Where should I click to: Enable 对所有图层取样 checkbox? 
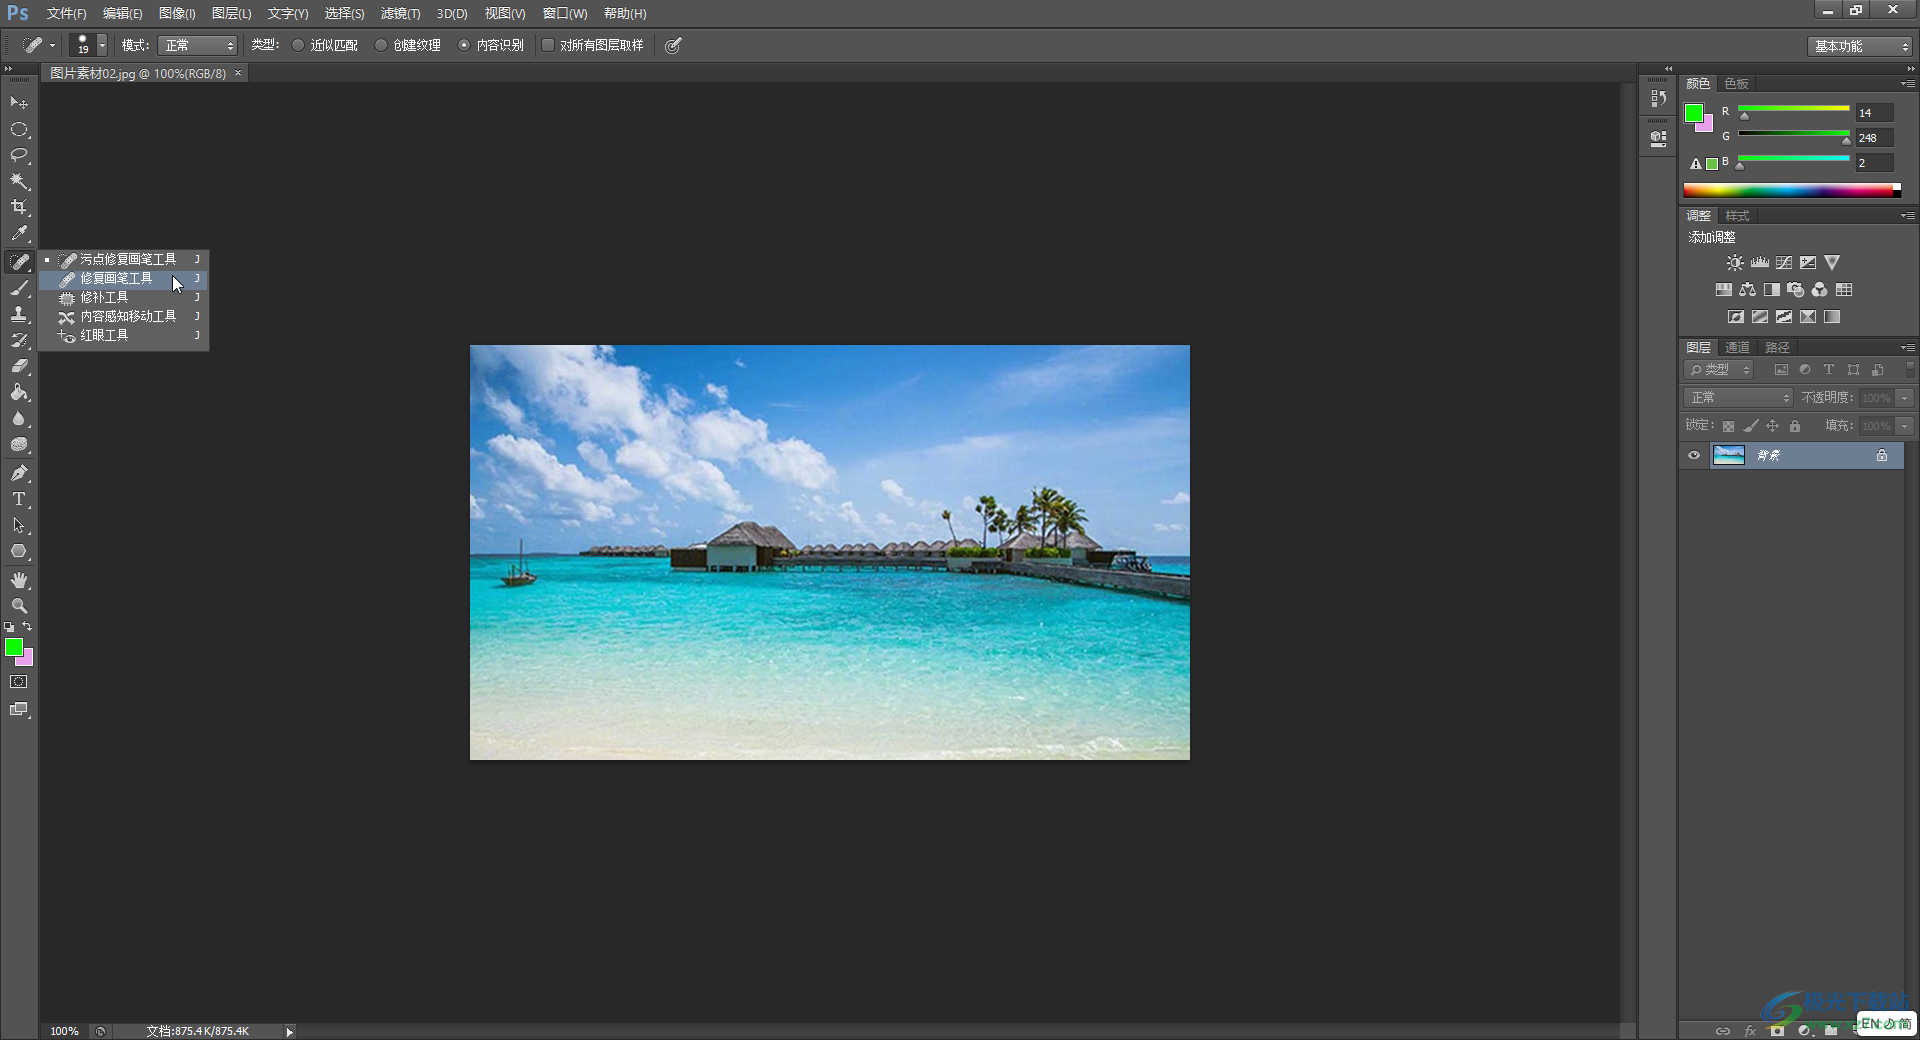click(x=548, y=45)
